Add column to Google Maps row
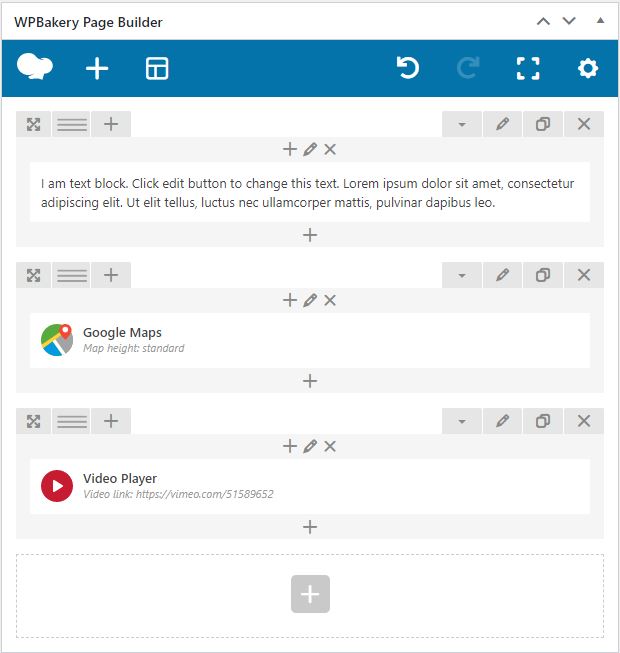This screenshot has width=620, height=653. (111, 275)
